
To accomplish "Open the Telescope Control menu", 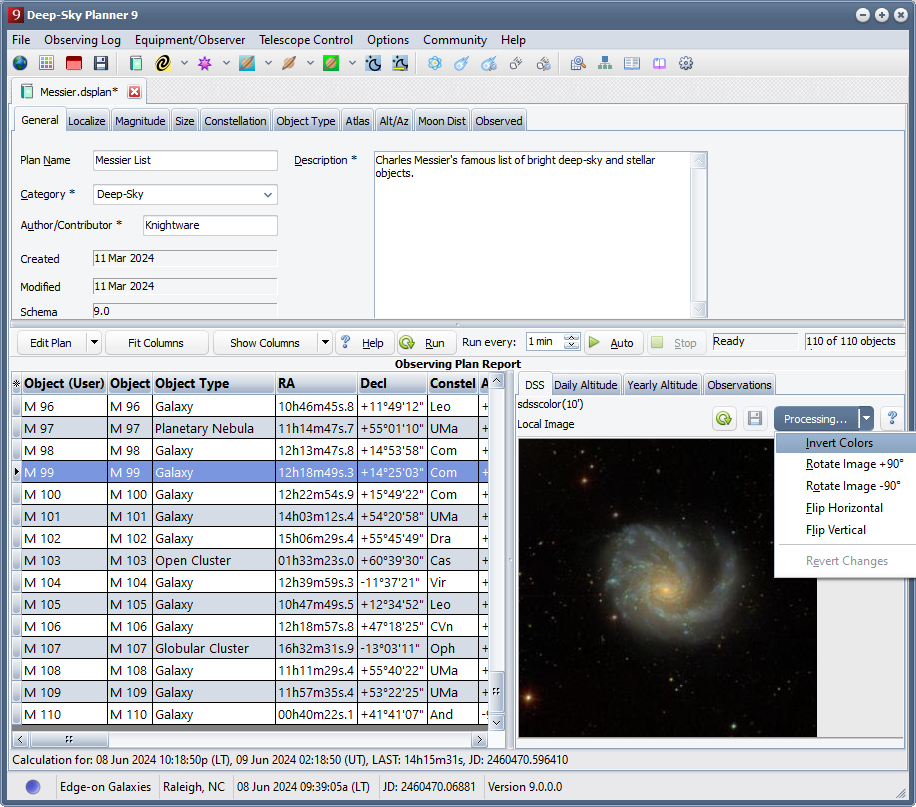I will coord(305,40).
